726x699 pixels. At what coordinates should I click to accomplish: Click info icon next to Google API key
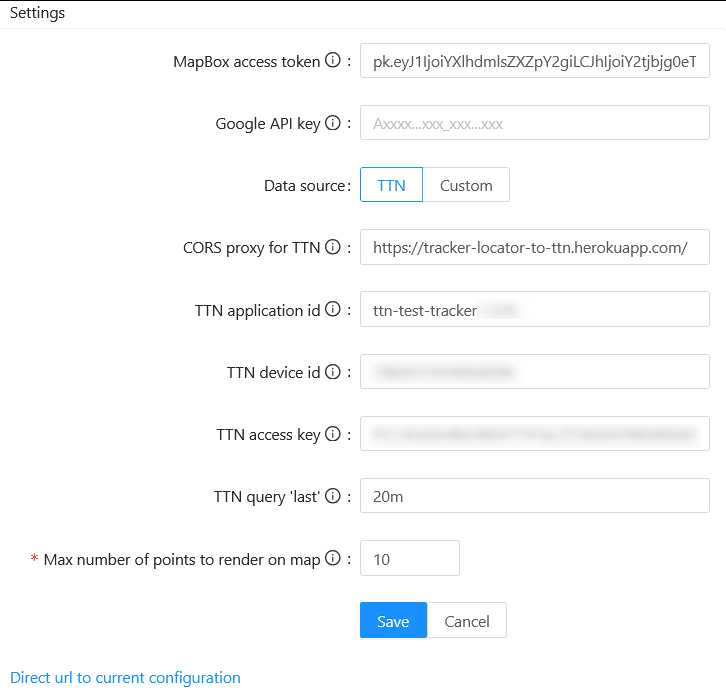[332, 124]
